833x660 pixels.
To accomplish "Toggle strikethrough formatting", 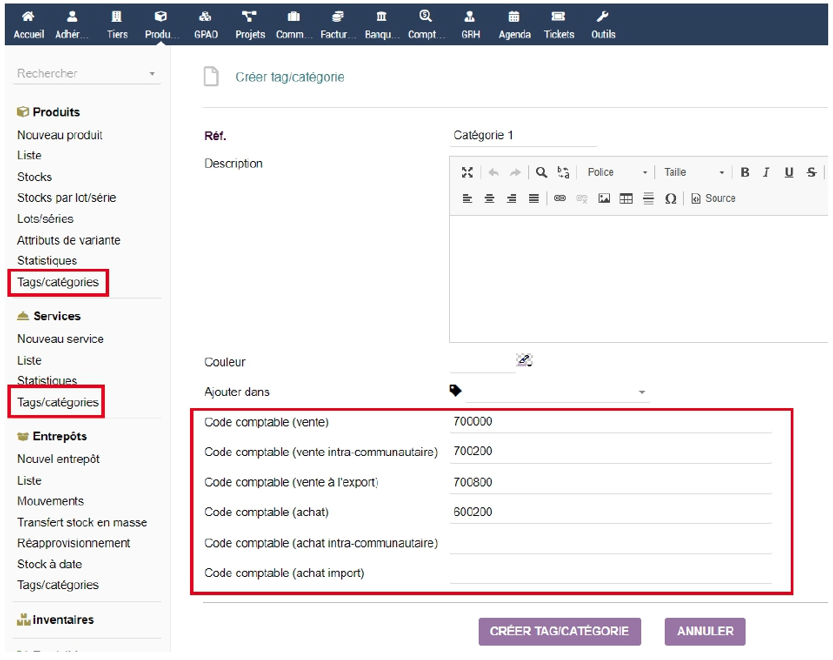I will click(x=811, y=172).
